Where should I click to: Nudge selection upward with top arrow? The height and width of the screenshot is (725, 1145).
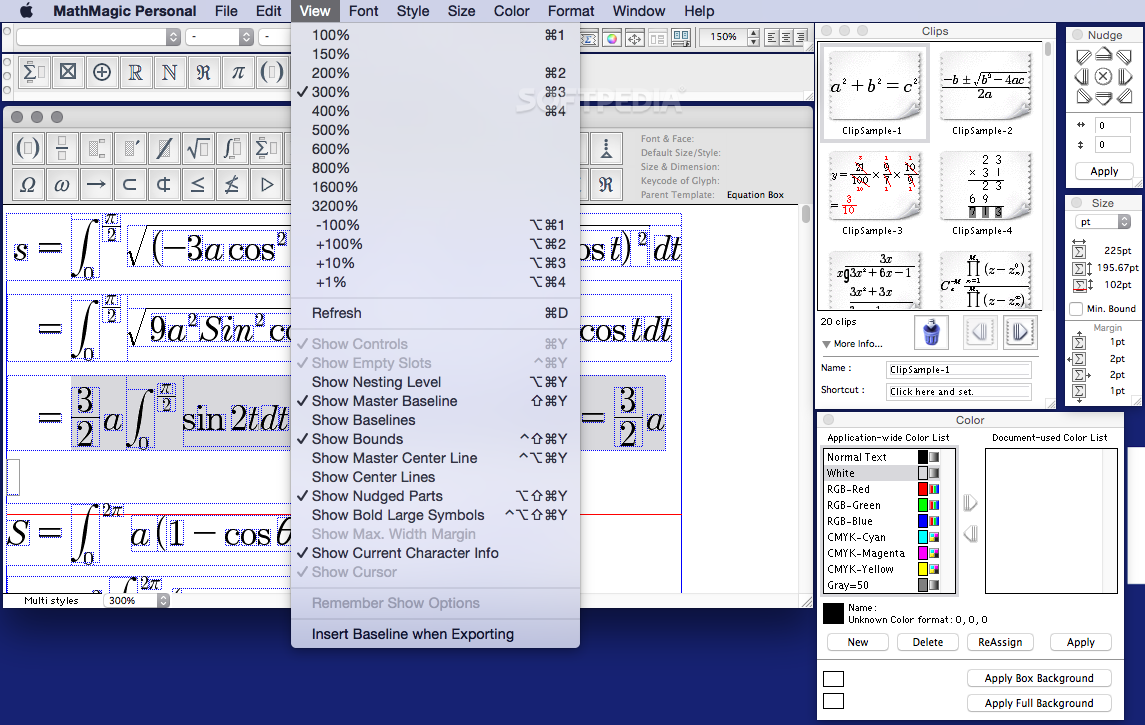click(1103, 55)
